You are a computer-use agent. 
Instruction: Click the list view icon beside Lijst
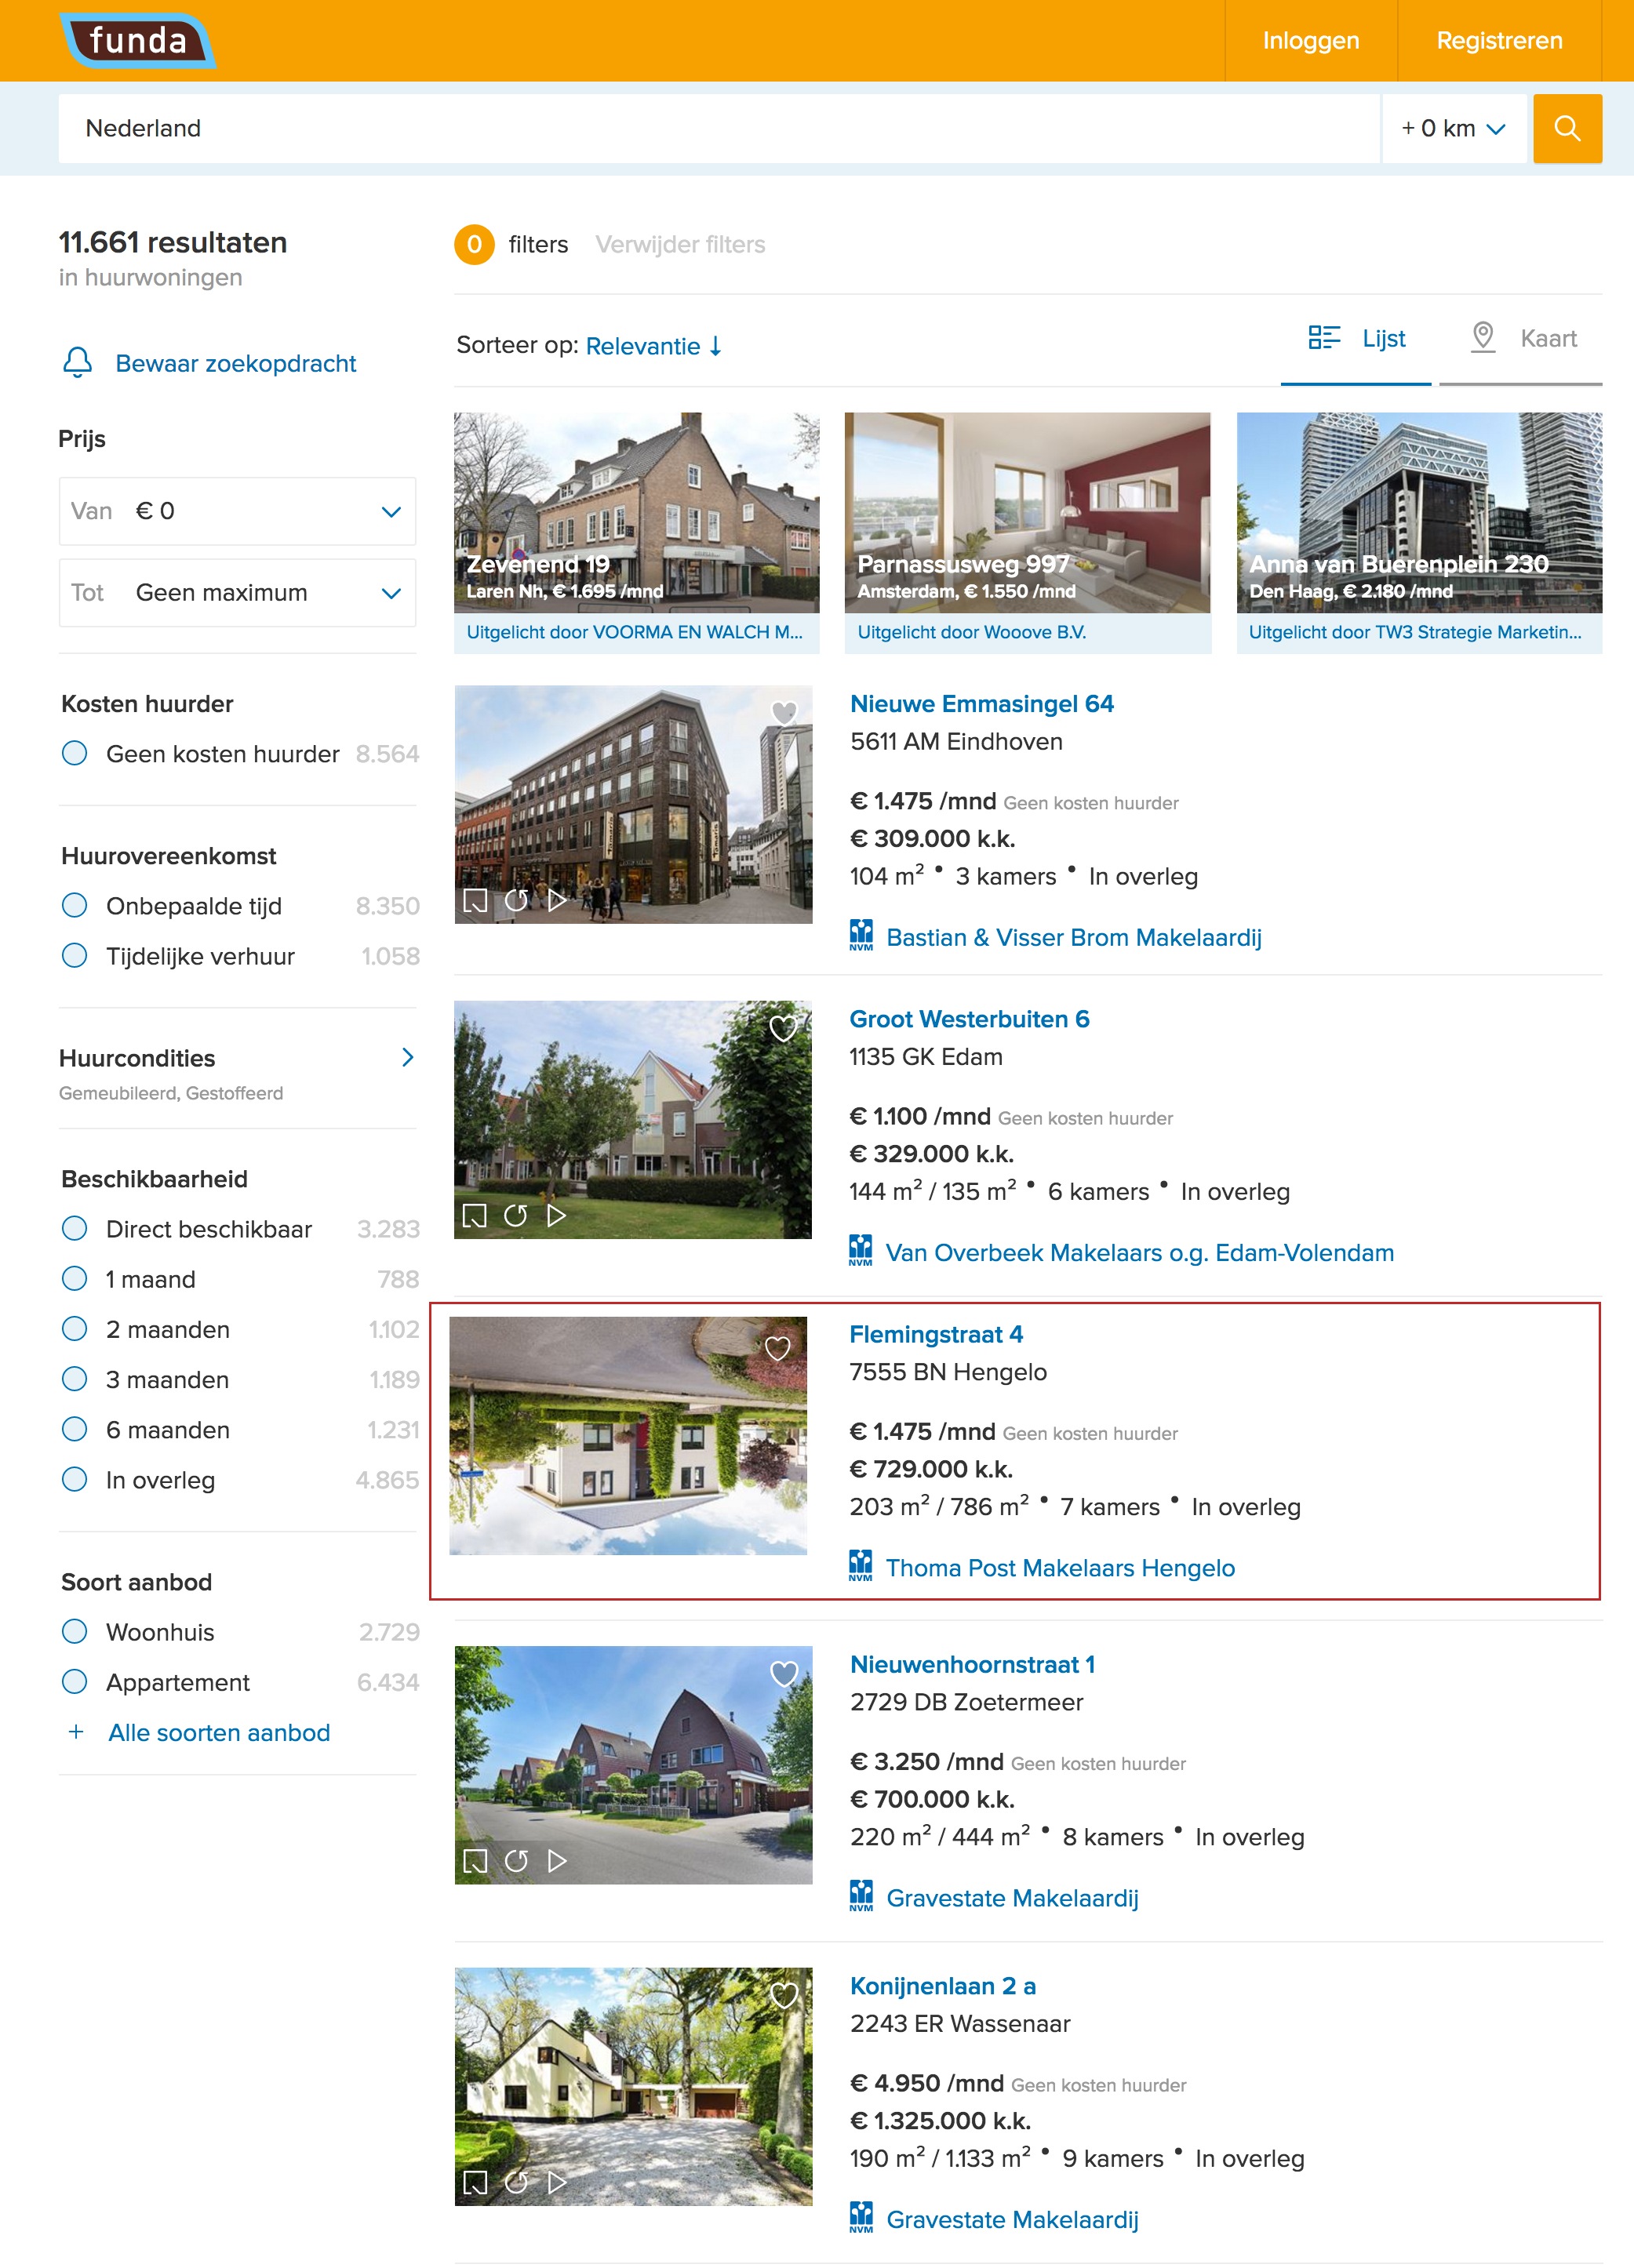click(x=1324, y=338)
